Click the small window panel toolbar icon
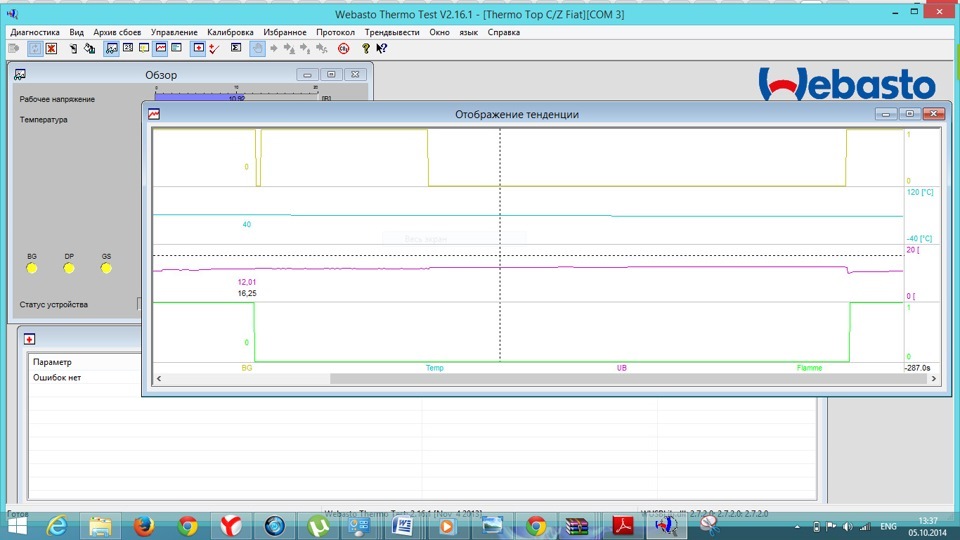 176,48
